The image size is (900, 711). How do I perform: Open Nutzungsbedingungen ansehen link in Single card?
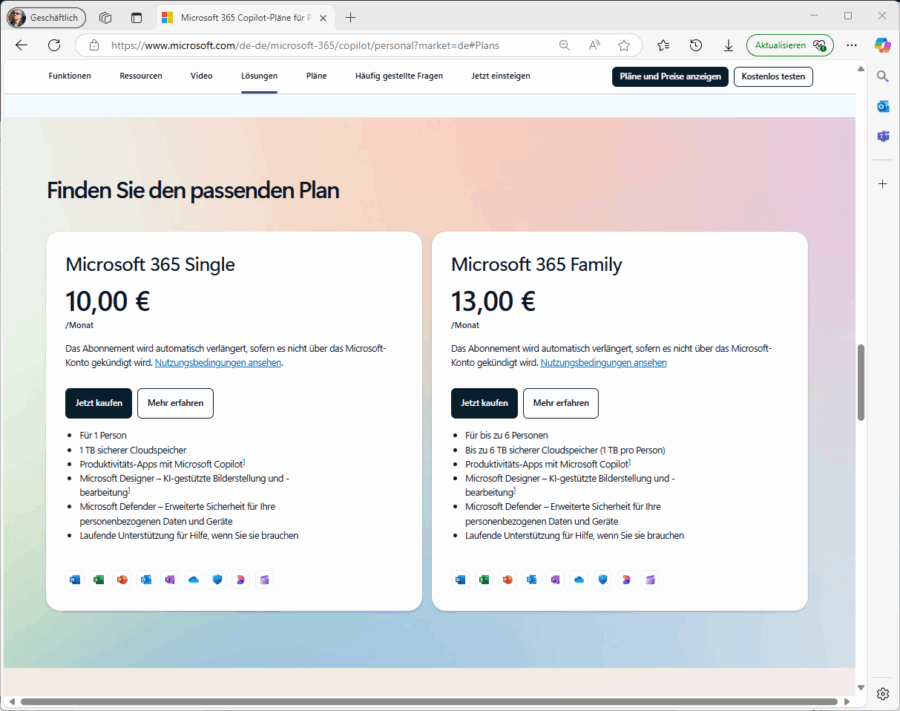tap(218, 363)
